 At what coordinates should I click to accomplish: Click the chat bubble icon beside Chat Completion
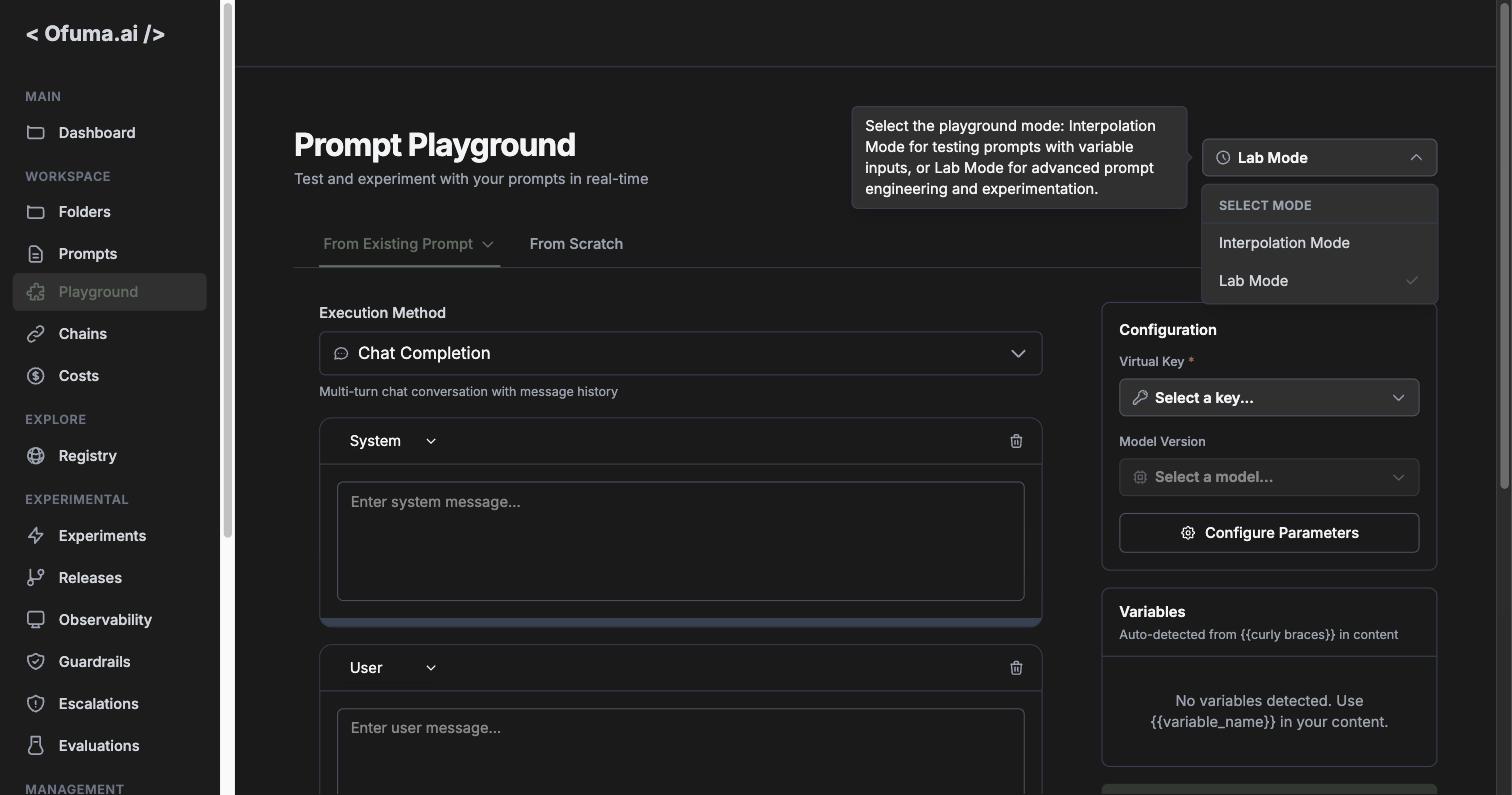point(341,354)
